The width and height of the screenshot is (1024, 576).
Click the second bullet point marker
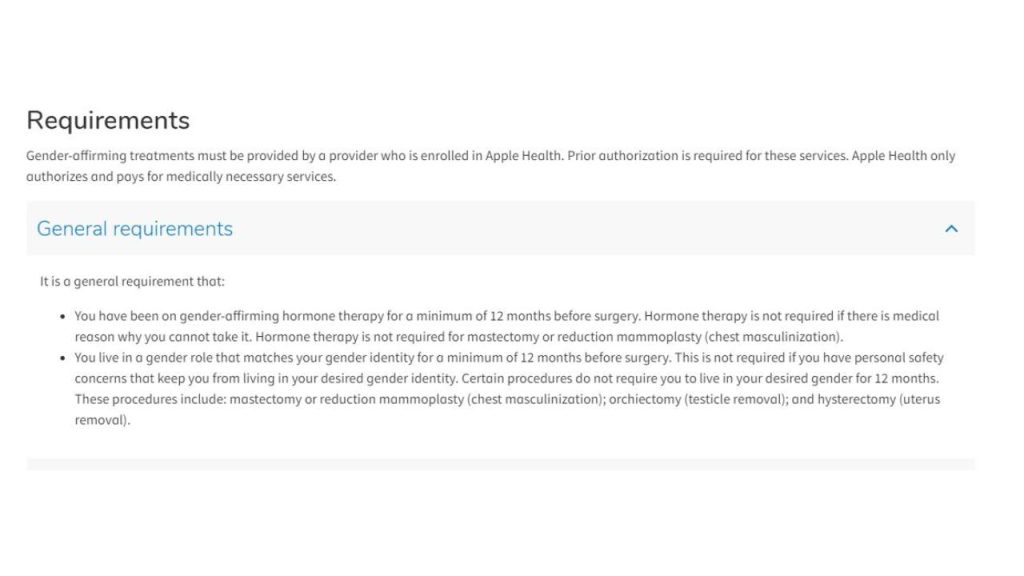62,357
